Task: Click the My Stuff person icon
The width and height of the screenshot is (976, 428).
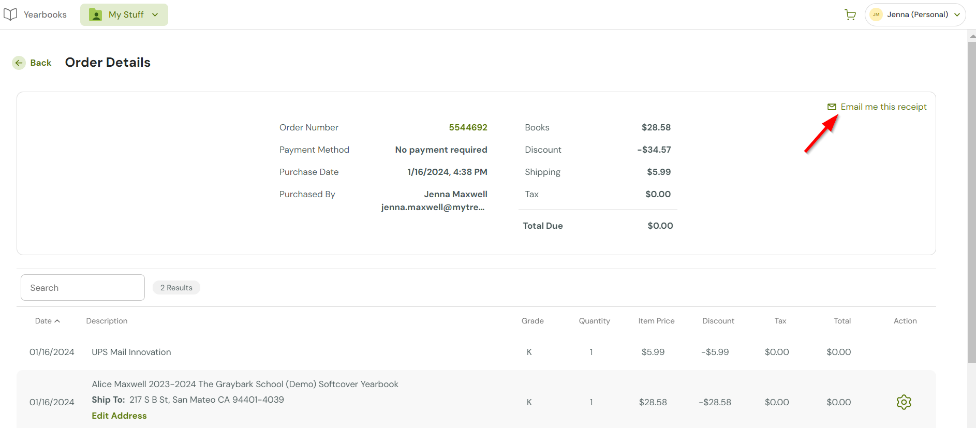Action: pos(95,15)
